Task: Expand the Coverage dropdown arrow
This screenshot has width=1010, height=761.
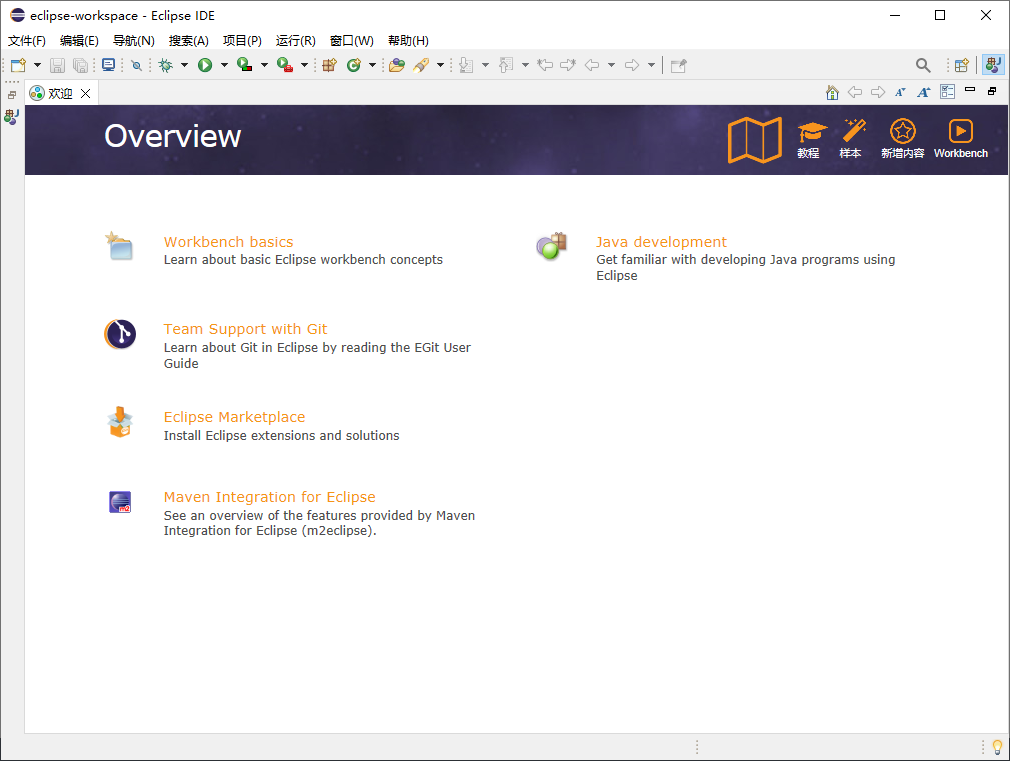Action: 264,65
